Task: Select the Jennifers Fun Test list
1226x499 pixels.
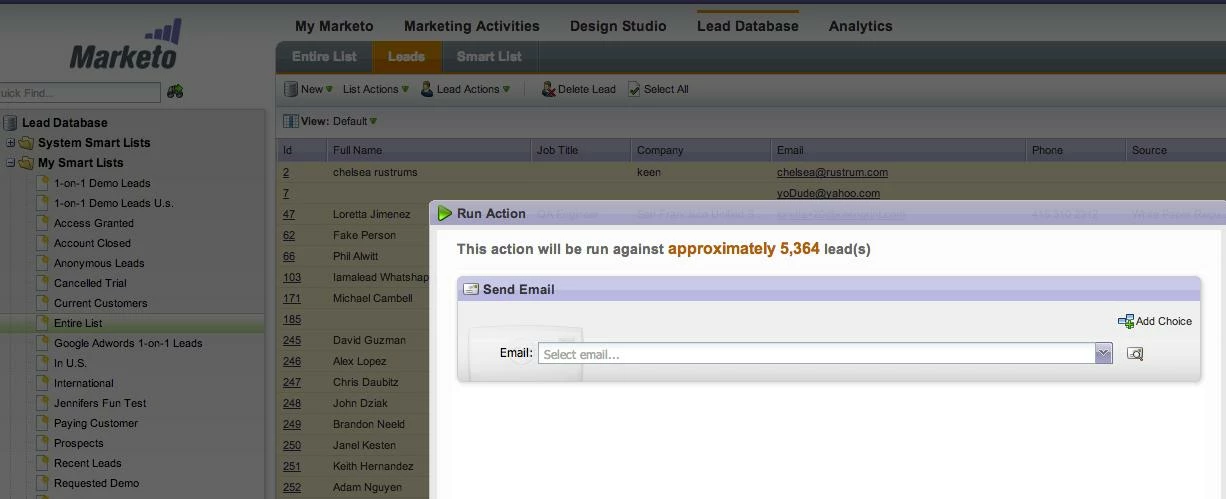Action: coord(100,403)
